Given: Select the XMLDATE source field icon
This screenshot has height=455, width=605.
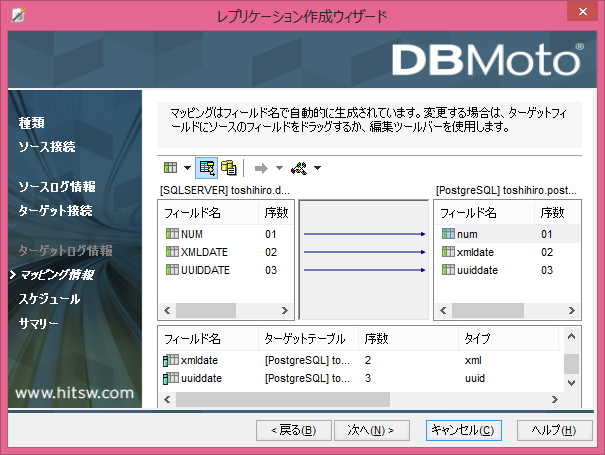Looking at the screenshot, I should click(172, 252).
